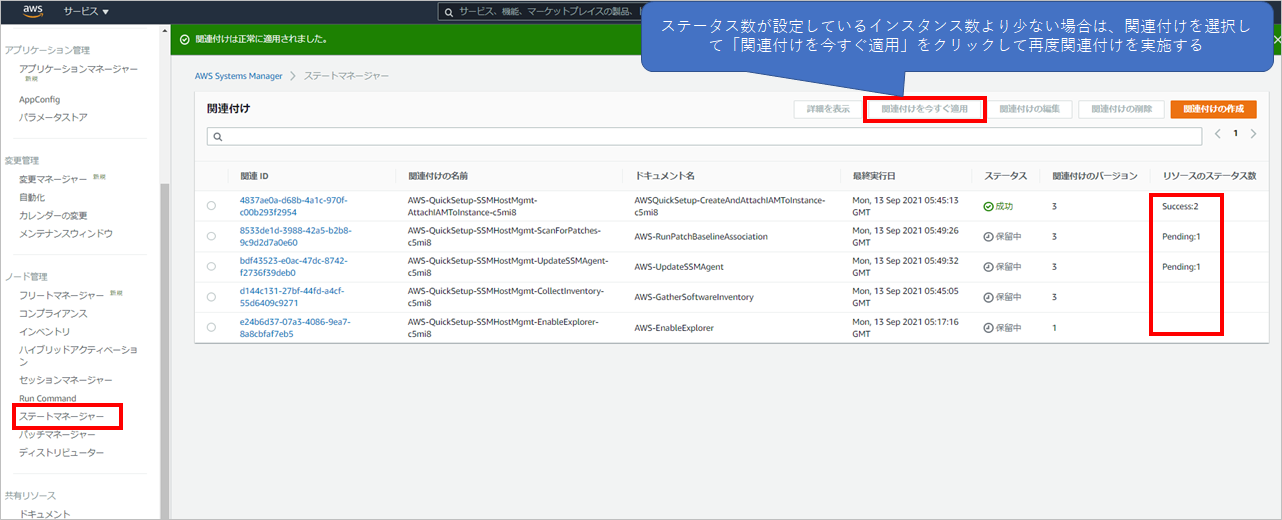
Task: Open ハイブリッドアクティベーション in sidebar
Action: [79, 355]
